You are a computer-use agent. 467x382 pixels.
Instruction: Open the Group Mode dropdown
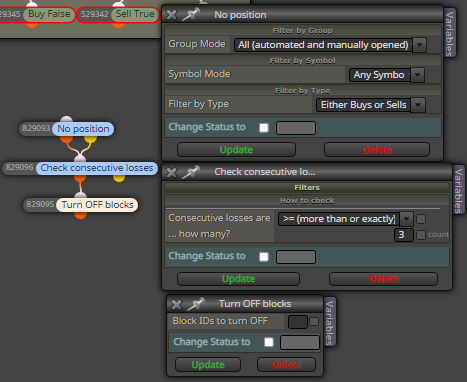tap(420, 45)
